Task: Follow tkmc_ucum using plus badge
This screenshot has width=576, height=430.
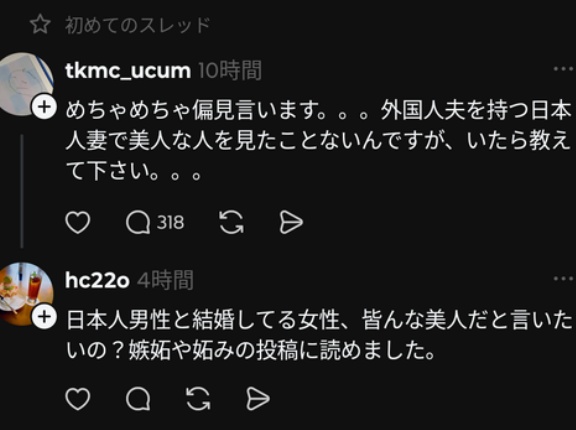Action: click(44, 107)
